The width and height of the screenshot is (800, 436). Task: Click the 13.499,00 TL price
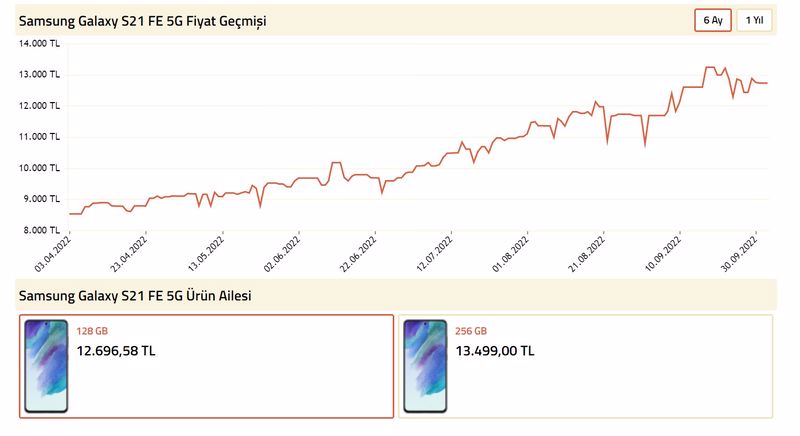click(495, 351)
